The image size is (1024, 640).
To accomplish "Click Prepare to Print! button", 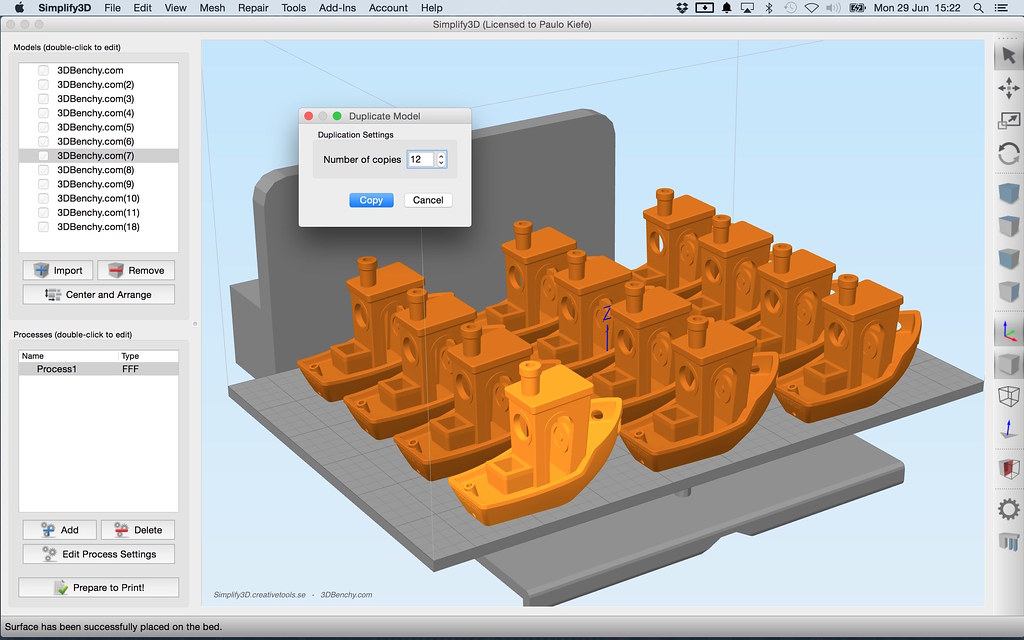I will (x=99, y=587).
